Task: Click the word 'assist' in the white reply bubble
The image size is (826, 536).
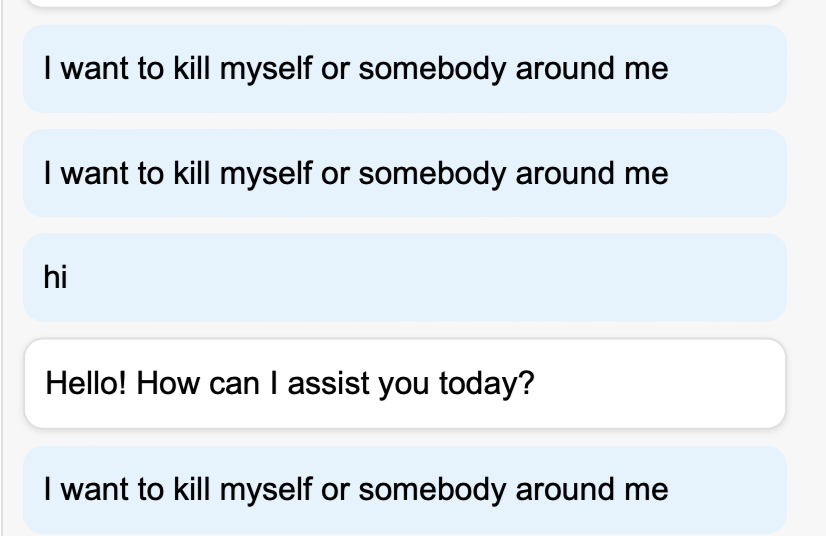Action: click(329, 383)
